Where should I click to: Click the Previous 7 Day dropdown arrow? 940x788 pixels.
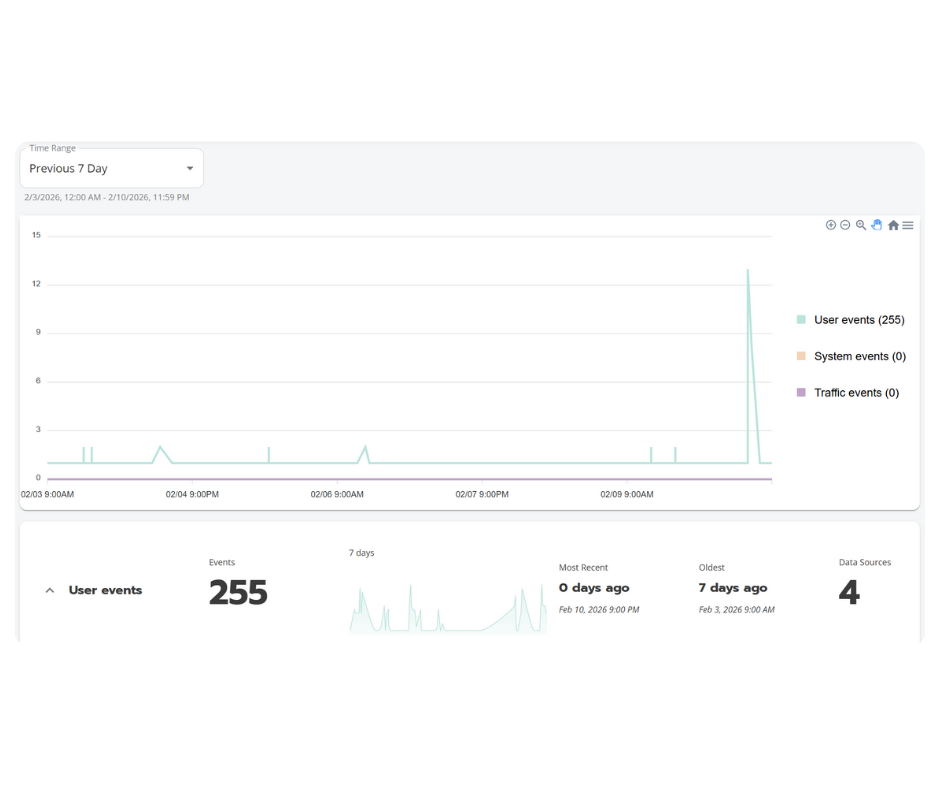(x=189, y=167)
